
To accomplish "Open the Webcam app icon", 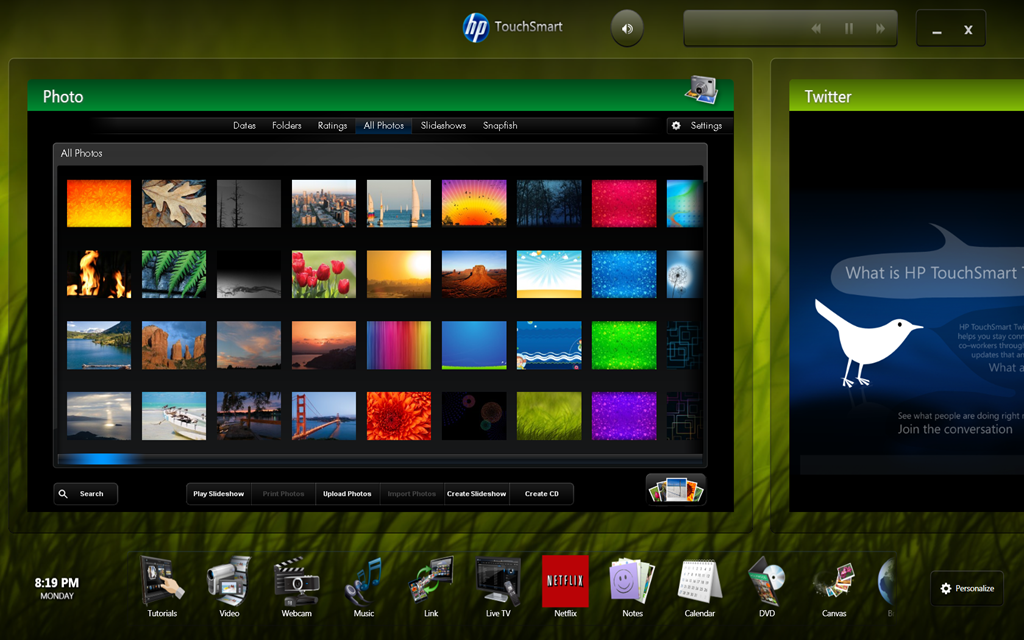I will 296,581.
